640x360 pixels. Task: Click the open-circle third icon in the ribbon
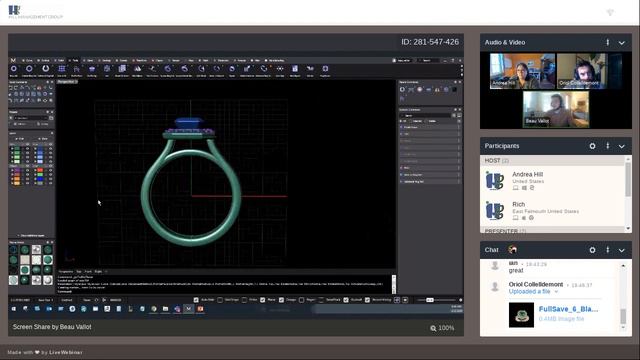[45, 69]
